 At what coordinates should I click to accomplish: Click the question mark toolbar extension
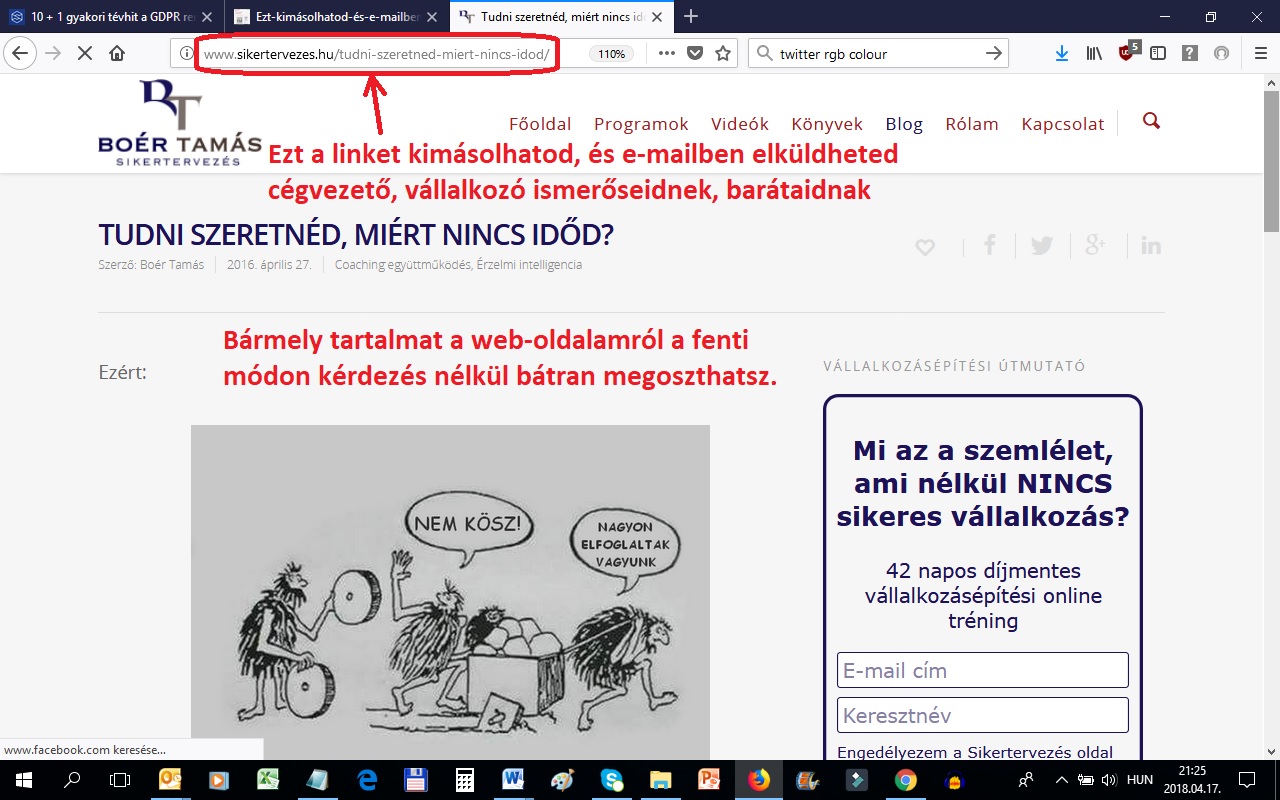[1190, 53]
